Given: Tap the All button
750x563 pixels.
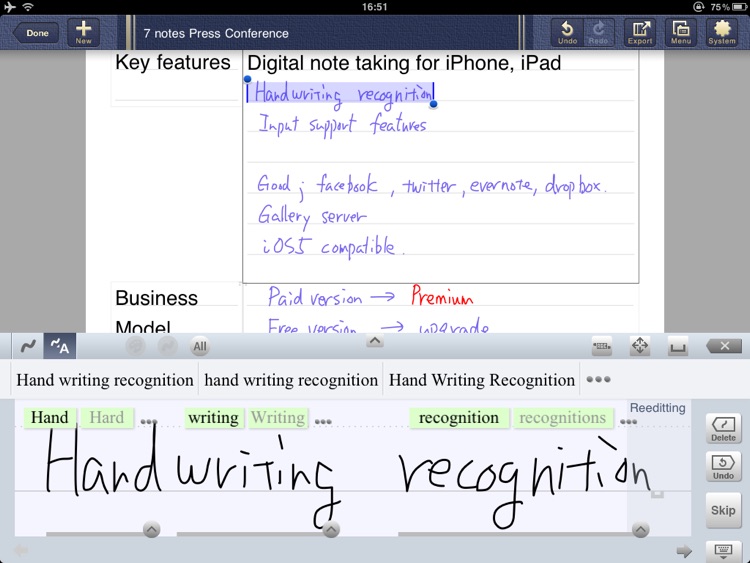Looking at the screenshot, I should click(200, 346).
